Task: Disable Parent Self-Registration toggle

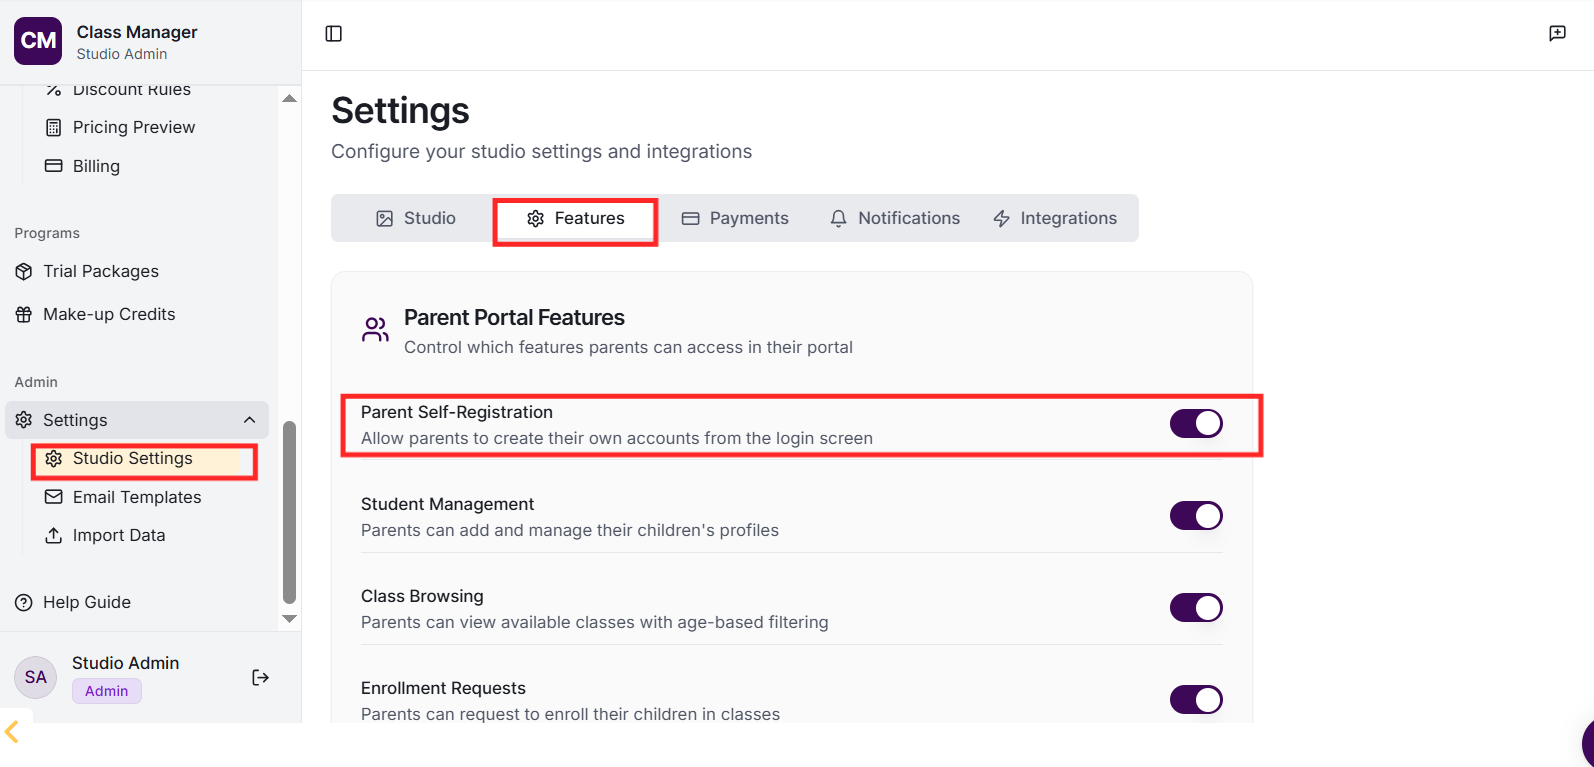Action: tap(1196, 424)
